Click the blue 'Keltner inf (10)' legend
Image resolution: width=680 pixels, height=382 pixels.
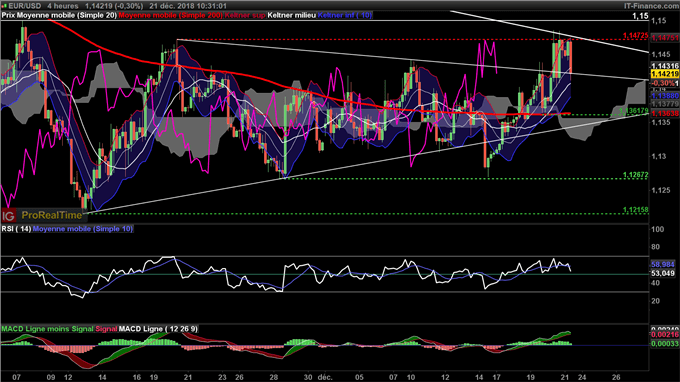click(344, 15)
